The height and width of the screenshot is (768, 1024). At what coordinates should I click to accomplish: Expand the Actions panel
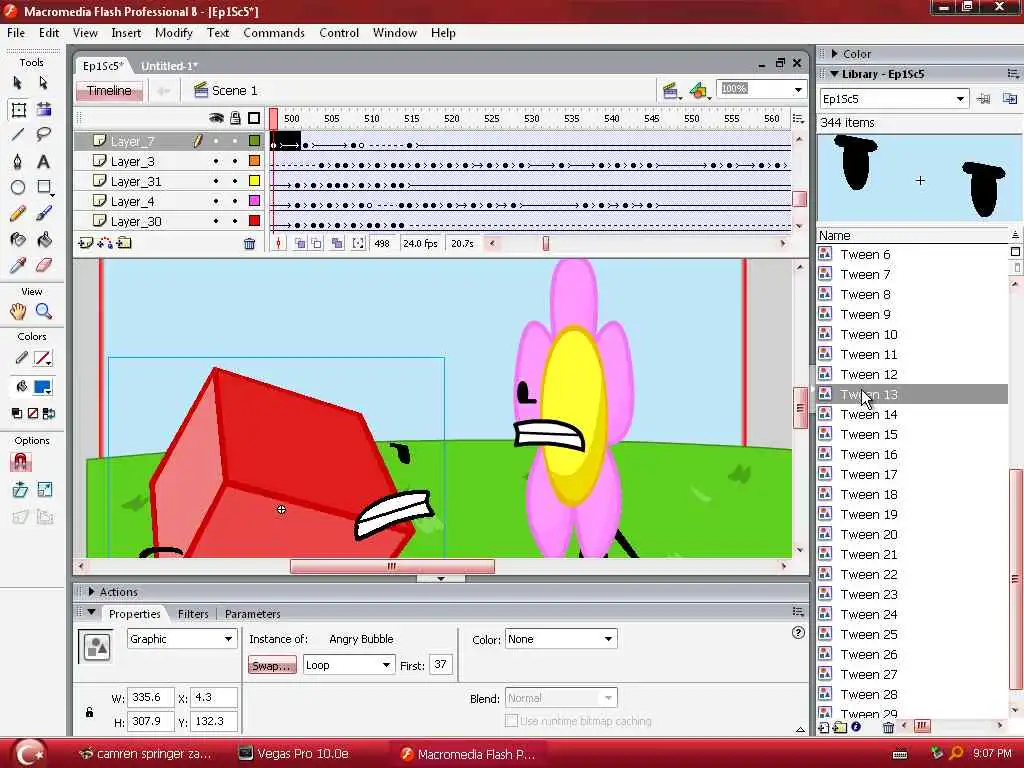click(x=91, y=592)
